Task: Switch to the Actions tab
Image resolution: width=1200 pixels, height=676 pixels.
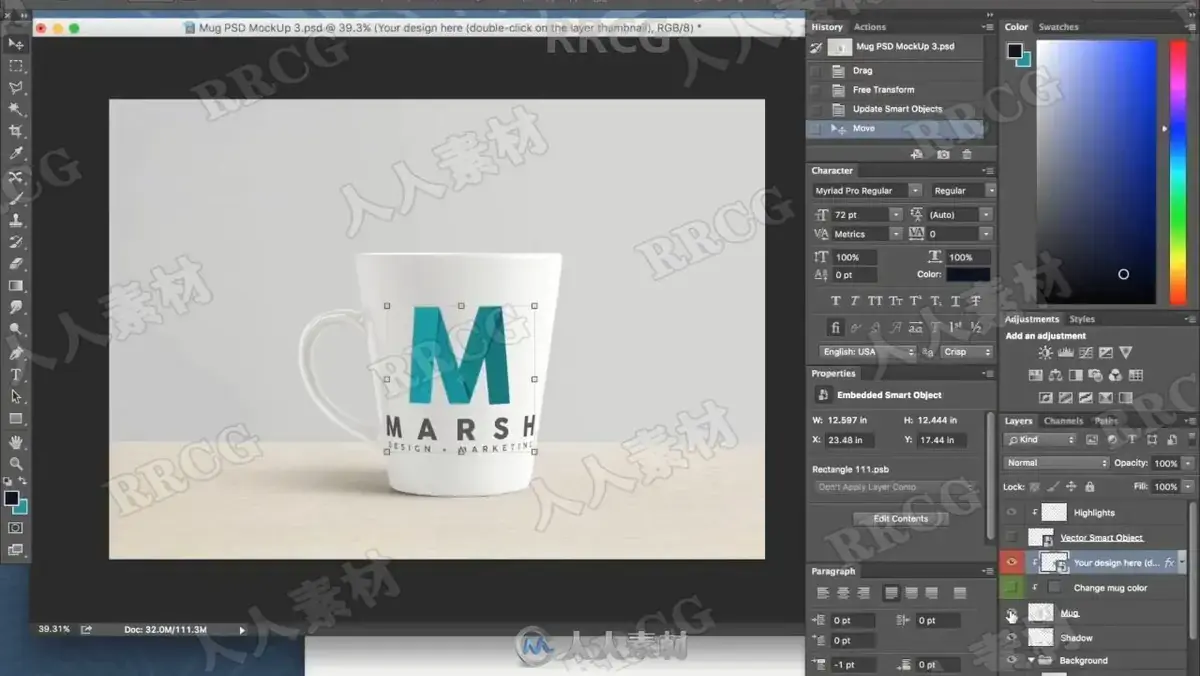Action: tap(869, 27)
